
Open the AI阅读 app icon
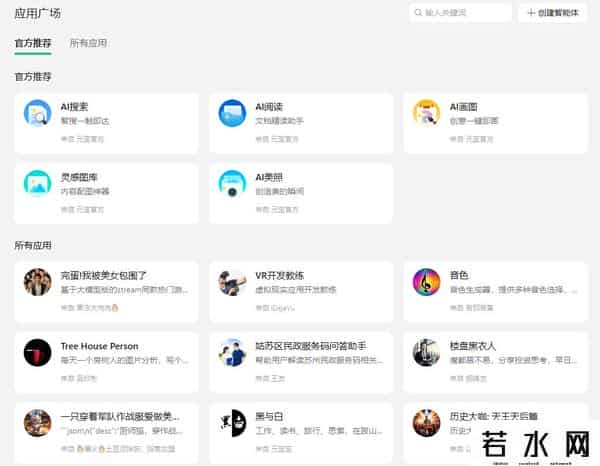coord(232,113)
